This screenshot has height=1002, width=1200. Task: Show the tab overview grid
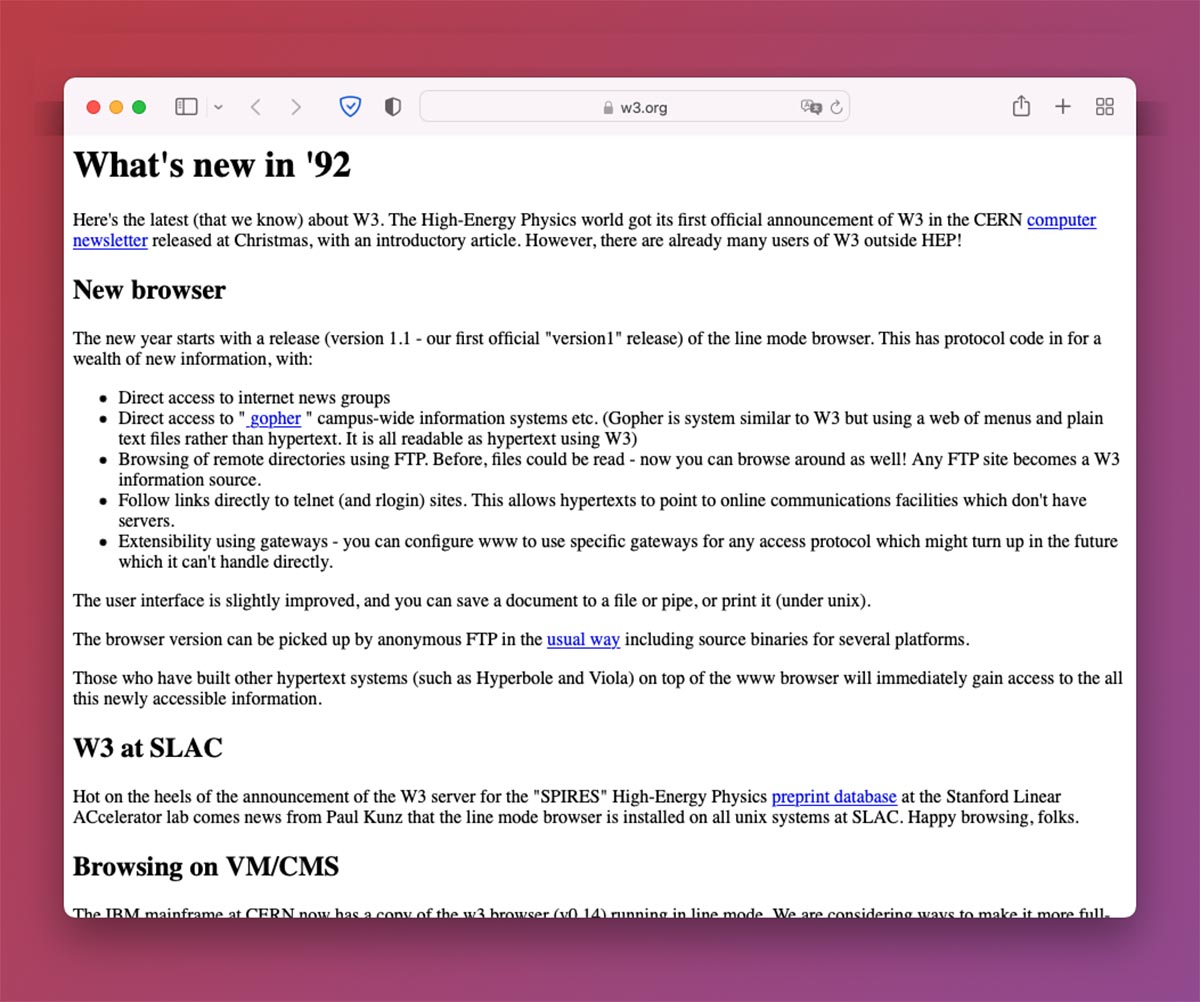[1105, 107]
